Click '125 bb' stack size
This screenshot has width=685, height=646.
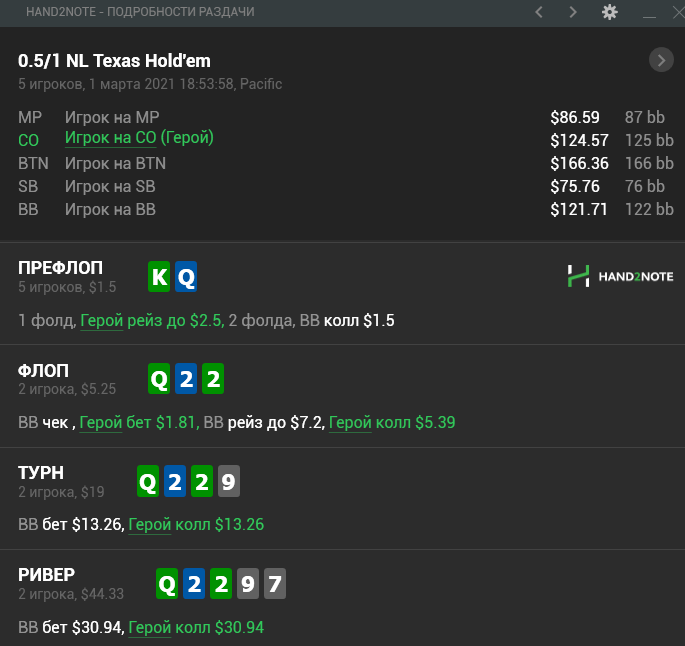tap(649, 140)
